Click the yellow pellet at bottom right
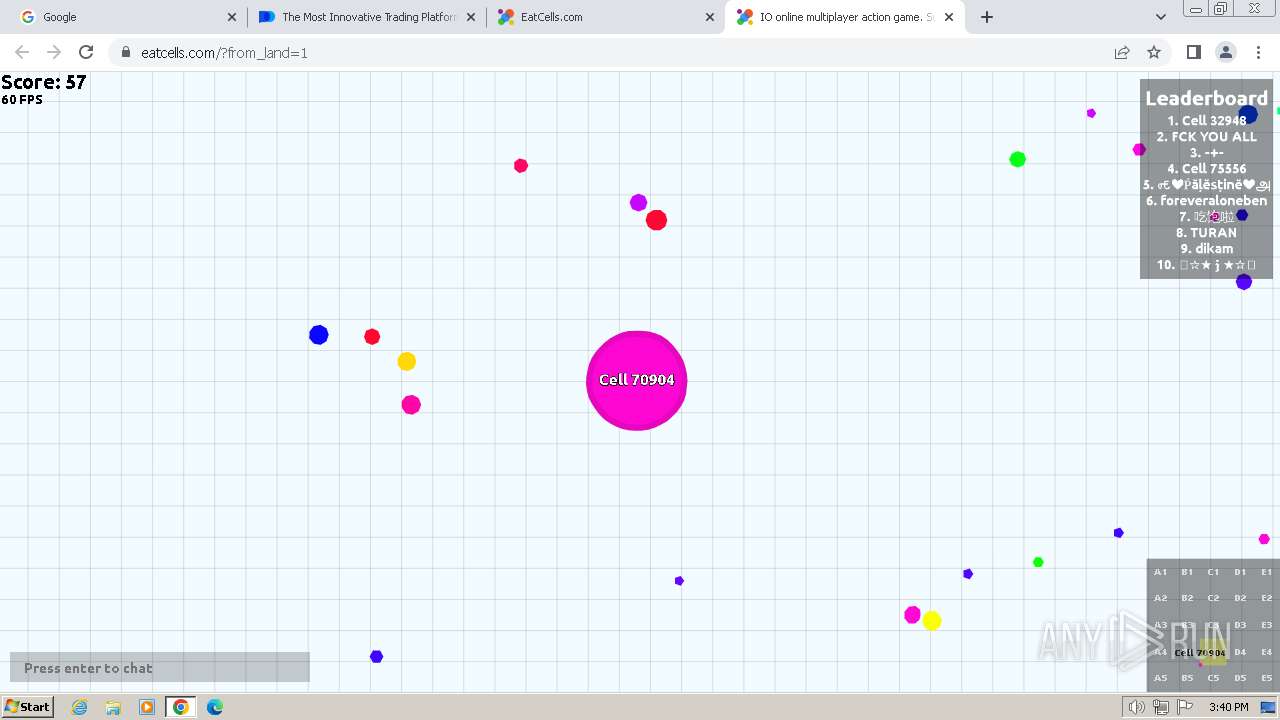The width and height of the screenshot is (1280, 720). coord(932,621)
